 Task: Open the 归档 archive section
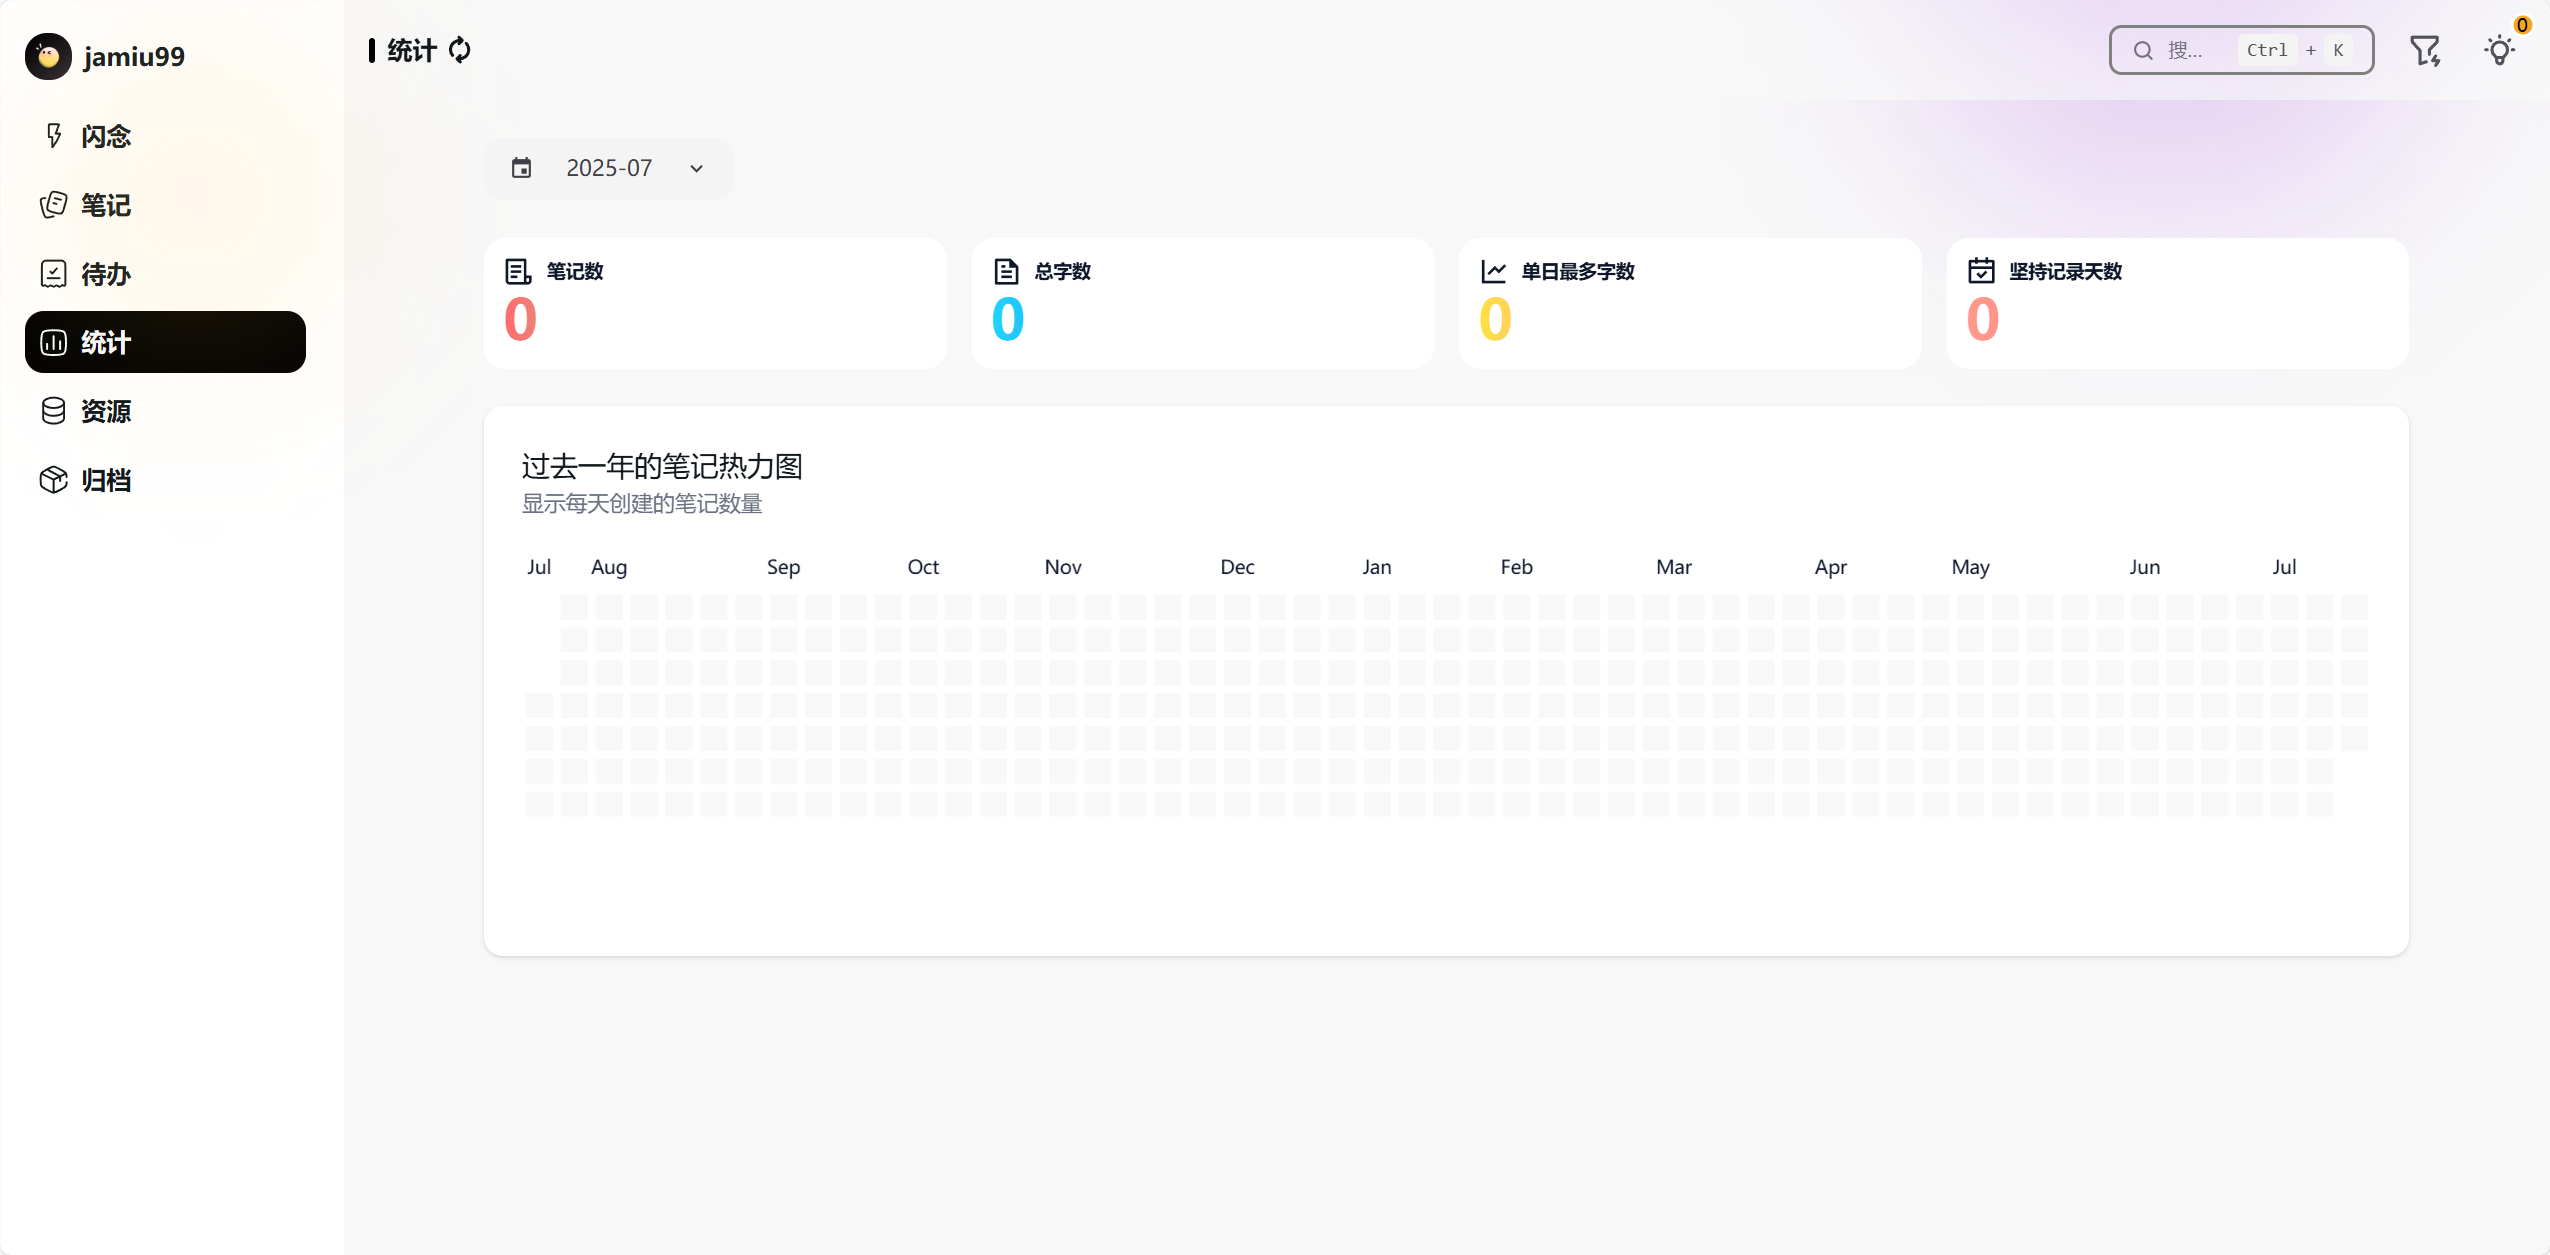point(165,480)
